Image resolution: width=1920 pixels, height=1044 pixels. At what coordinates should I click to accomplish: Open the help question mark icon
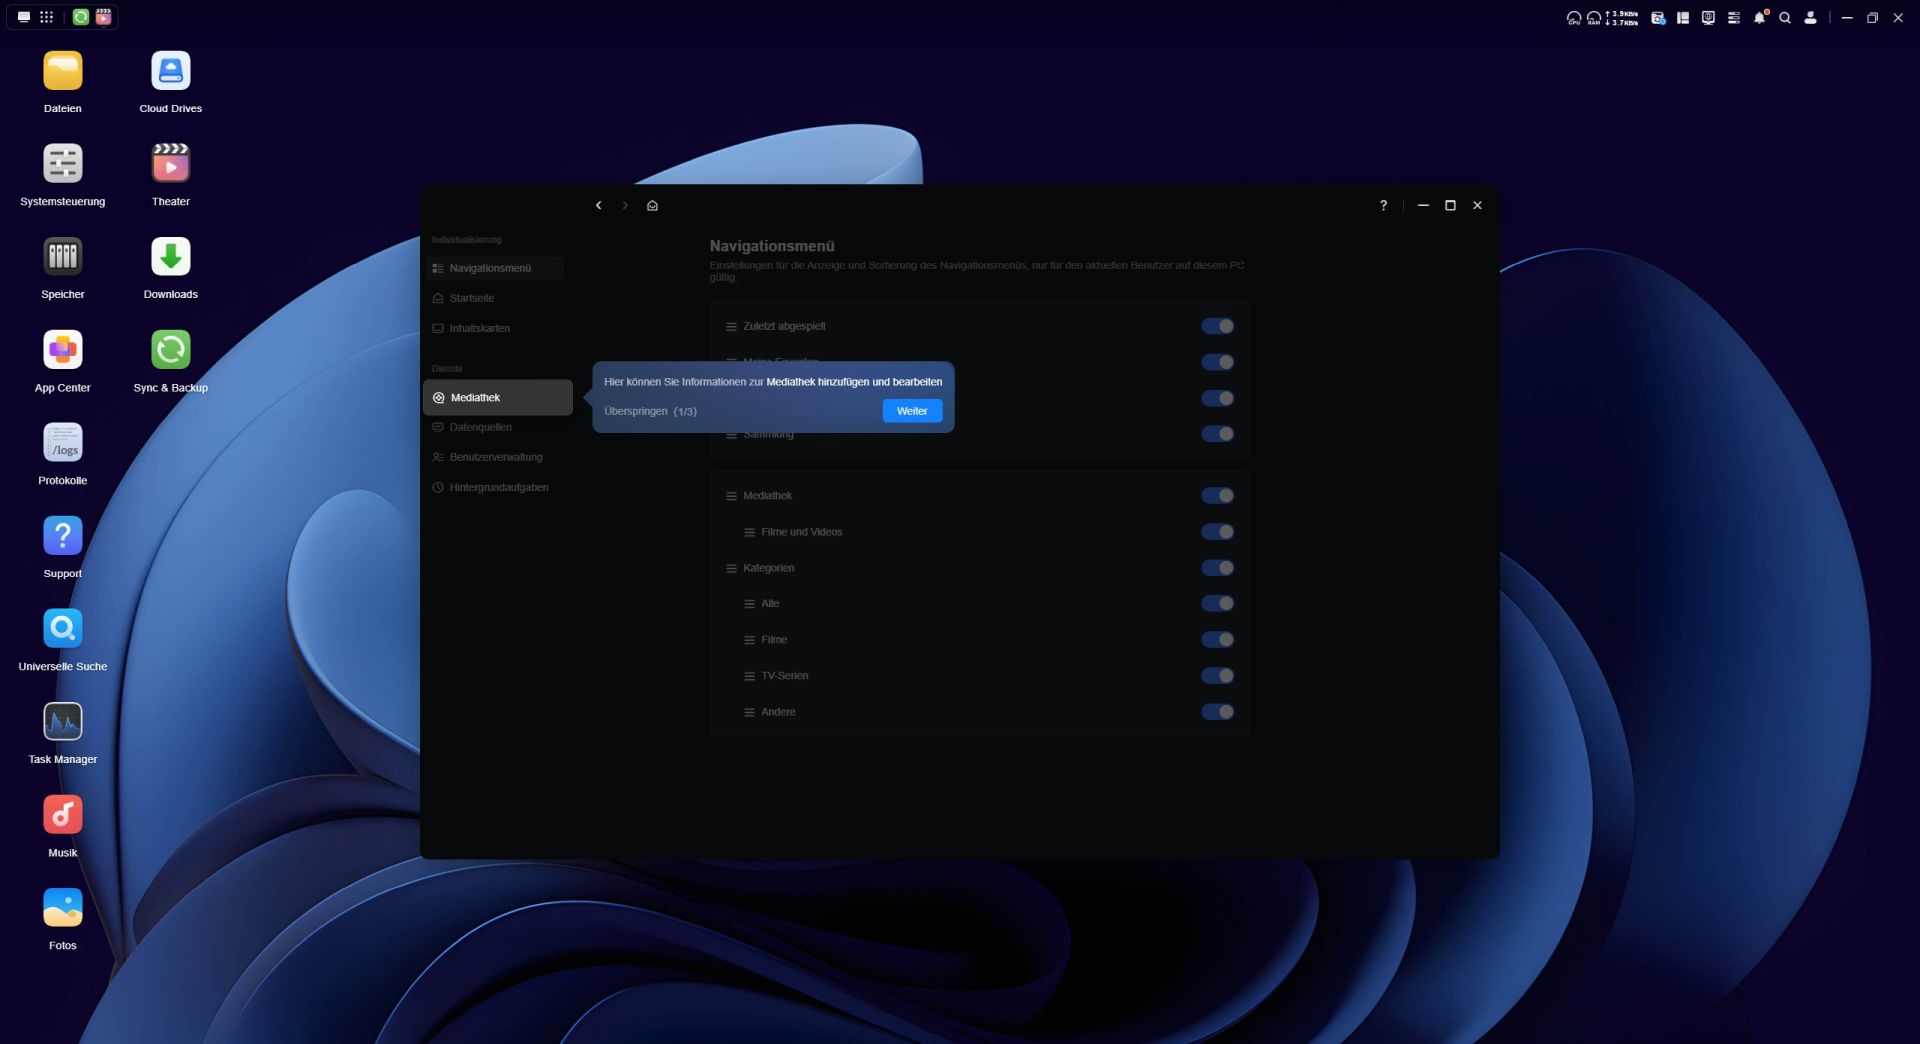coord(1383,206)
